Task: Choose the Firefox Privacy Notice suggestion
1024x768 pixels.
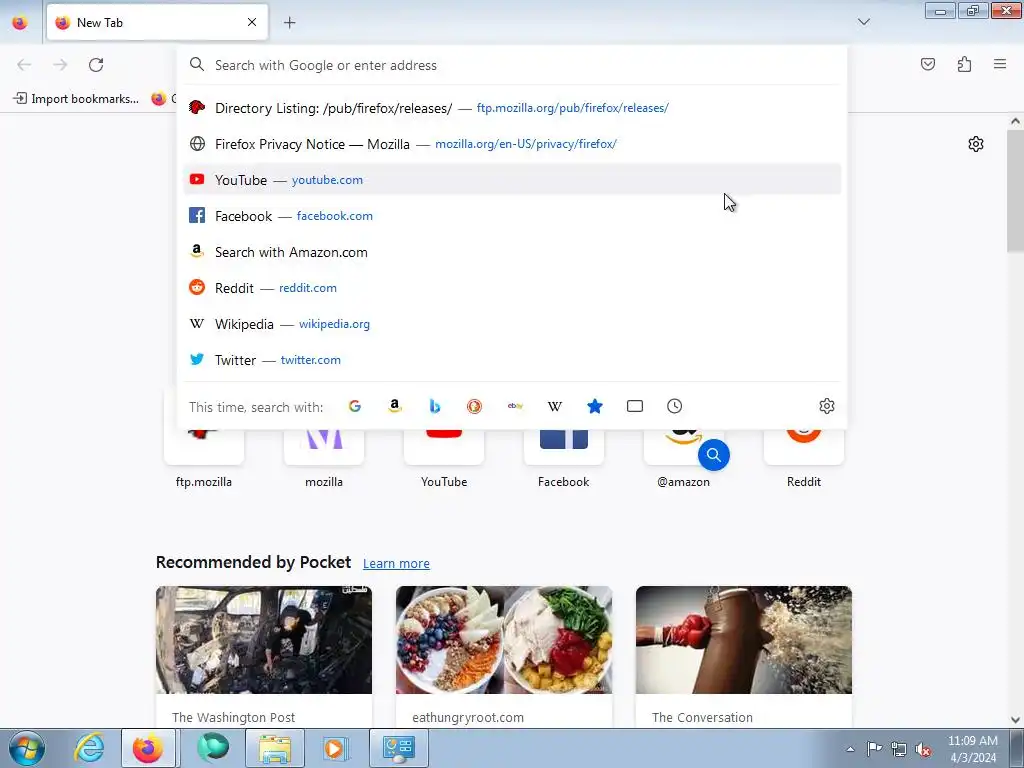Action: pyautogui.click(x=512, y=144)
